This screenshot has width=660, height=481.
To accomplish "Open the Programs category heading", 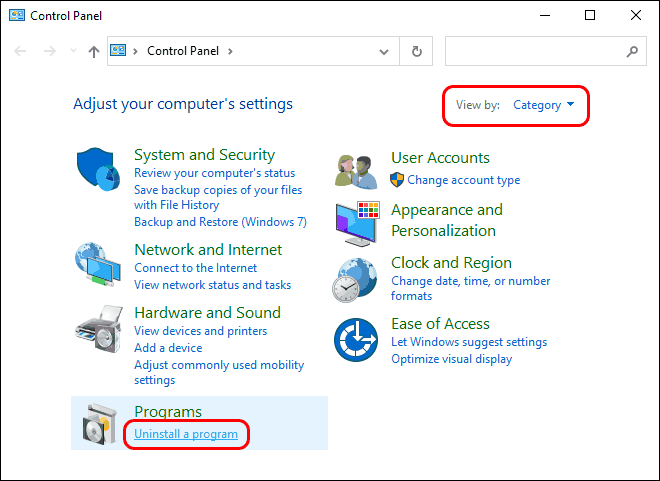I will 168,412.
